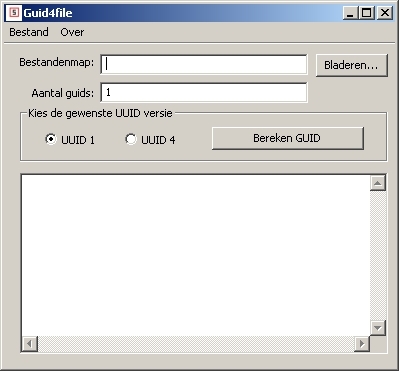This screenshot has width=399, height=371.
Task: Click the vertical scrollbar up arrow
Action: [x=378, y=183]
